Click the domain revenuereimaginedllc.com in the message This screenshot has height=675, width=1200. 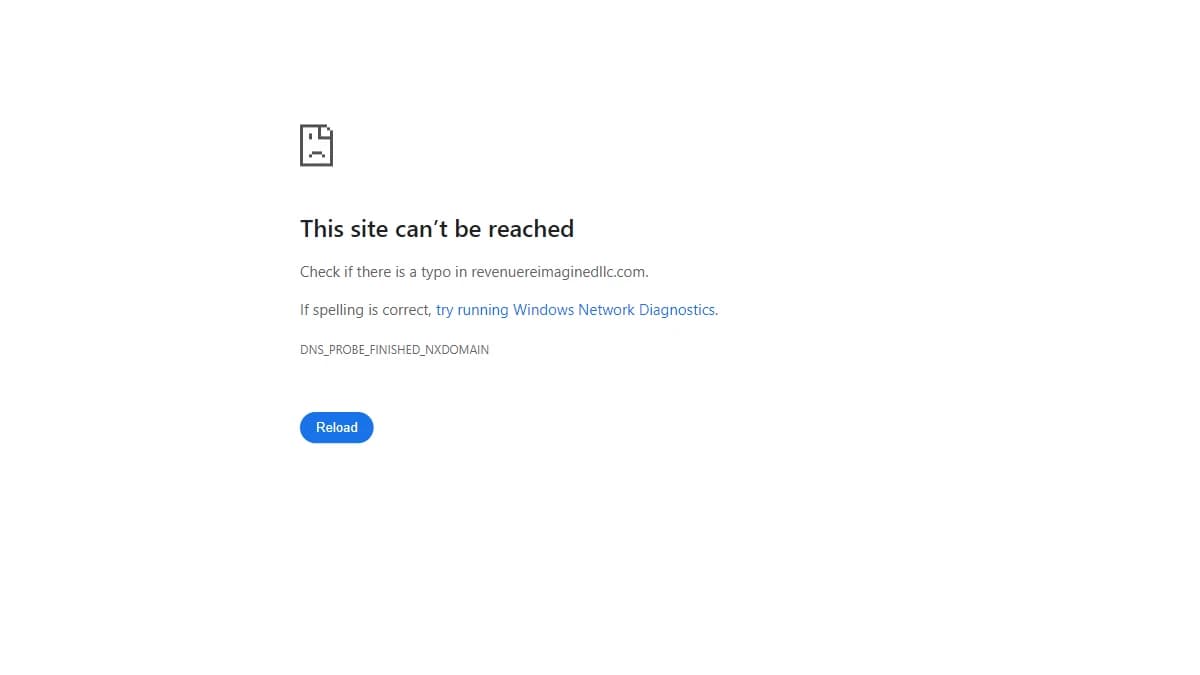click(x=558, y=272)
